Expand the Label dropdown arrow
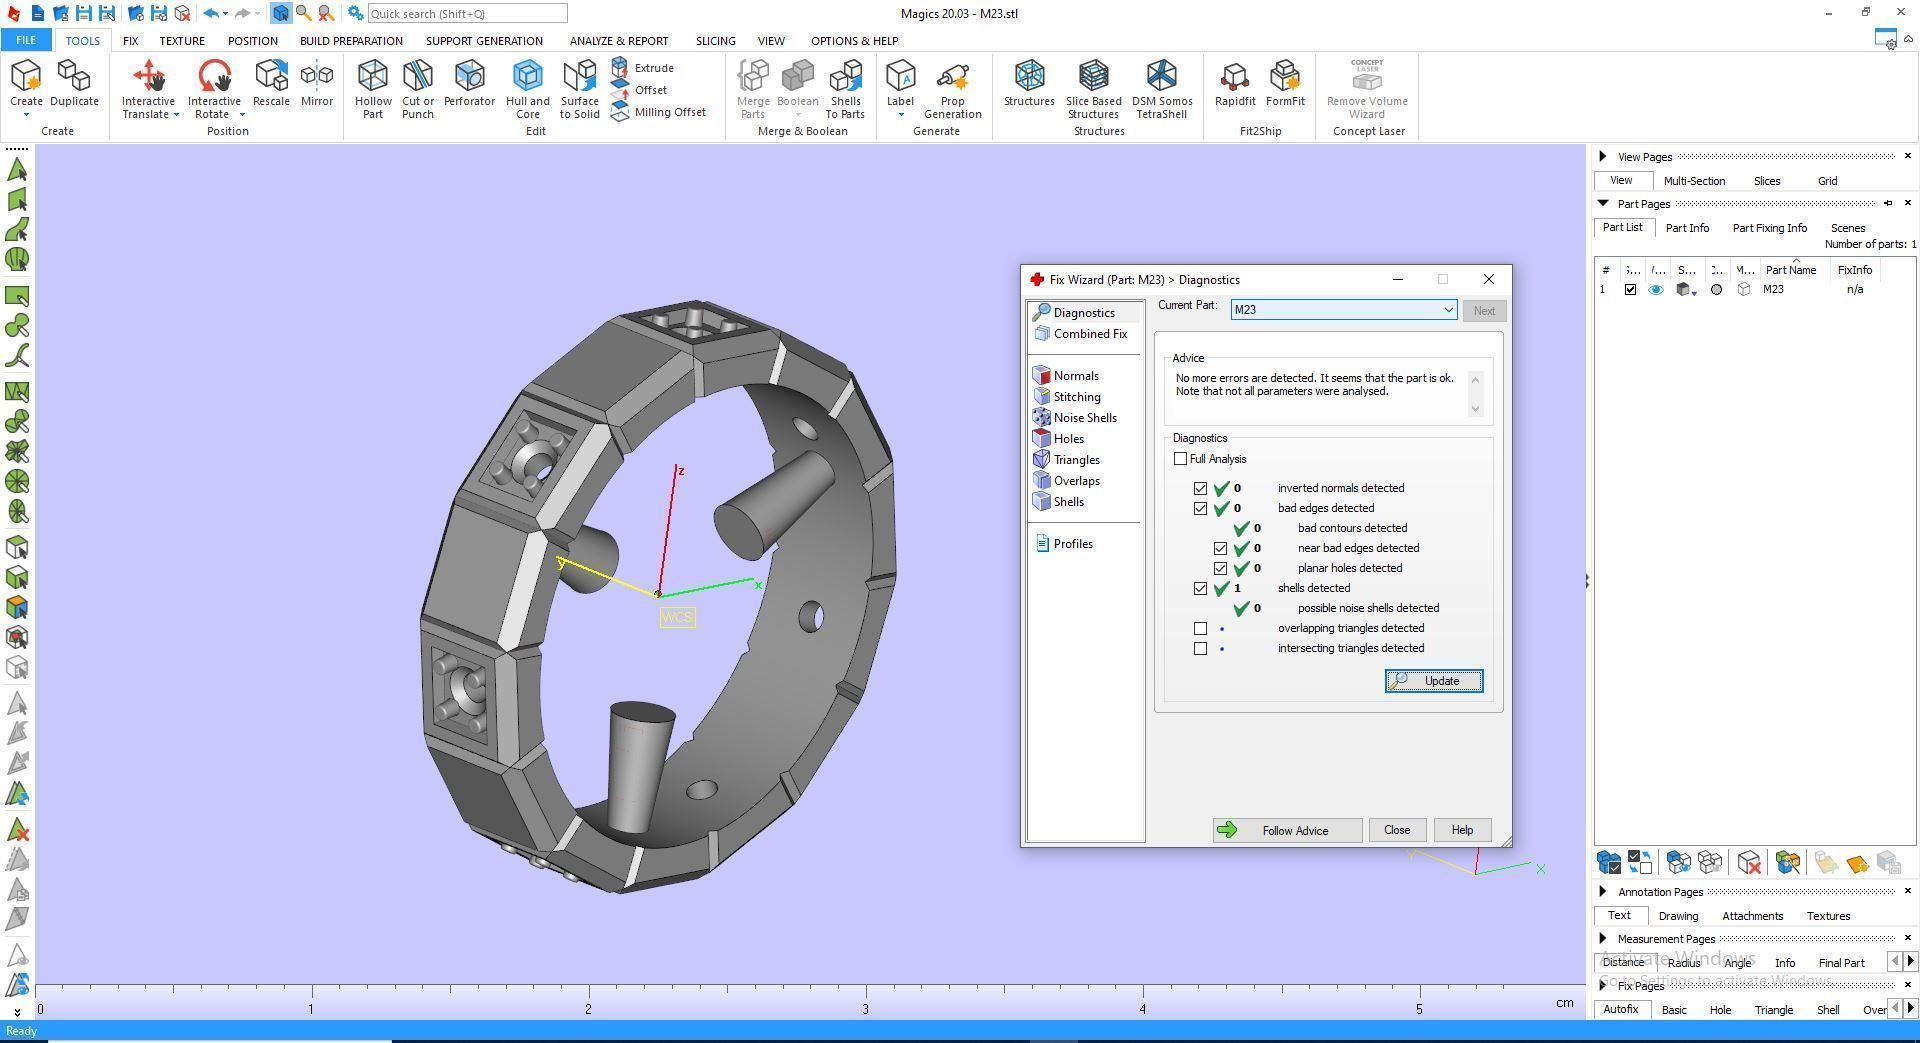The width and height of the screenshot is (1920, 1043). (900, 115)
